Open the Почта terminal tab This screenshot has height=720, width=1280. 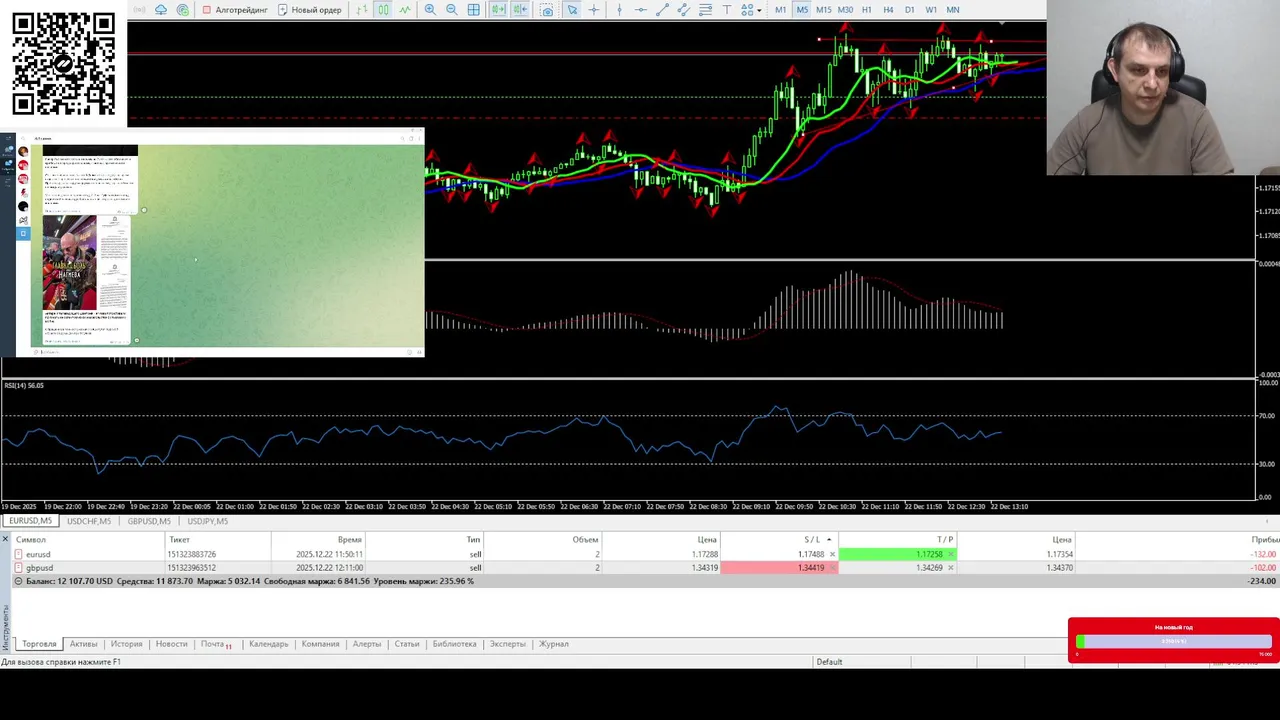(215, 644)
